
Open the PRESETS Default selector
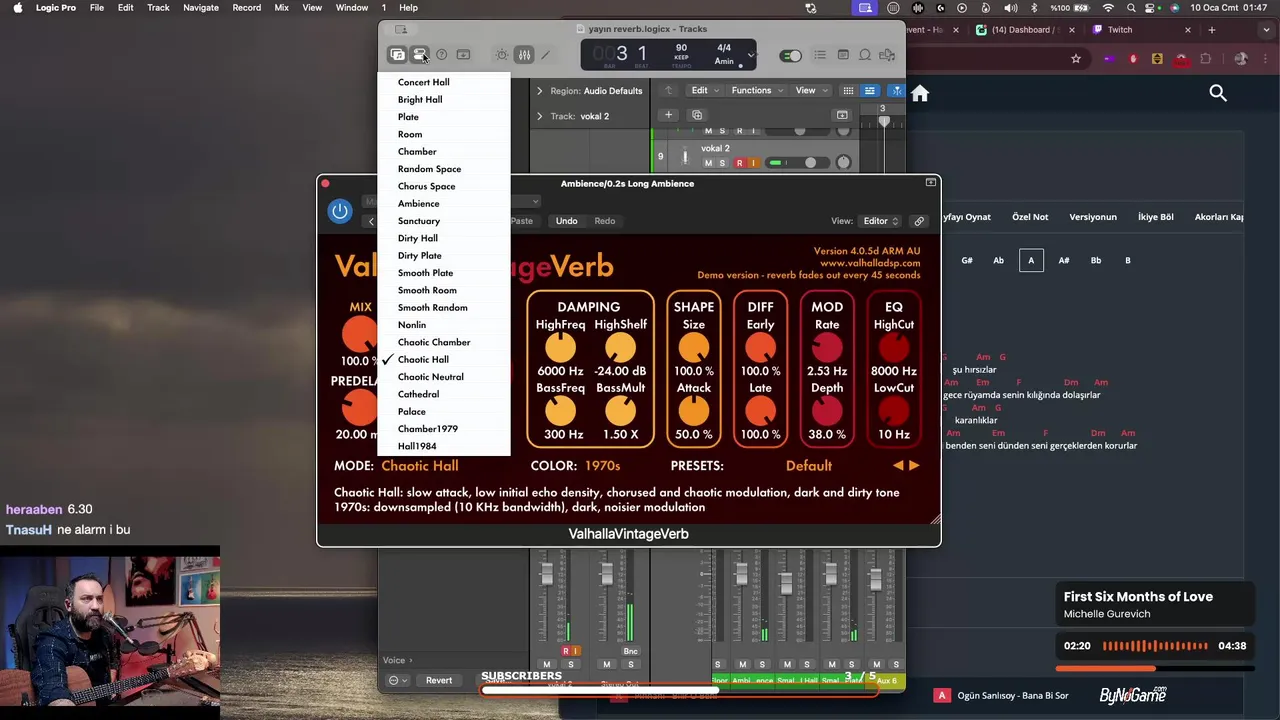[x=808, y=465]
